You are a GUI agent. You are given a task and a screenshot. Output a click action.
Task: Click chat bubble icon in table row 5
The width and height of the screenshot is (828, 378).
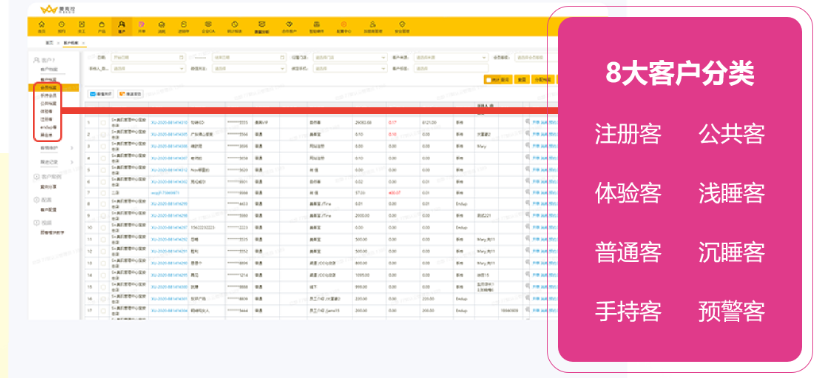(528, 169)
